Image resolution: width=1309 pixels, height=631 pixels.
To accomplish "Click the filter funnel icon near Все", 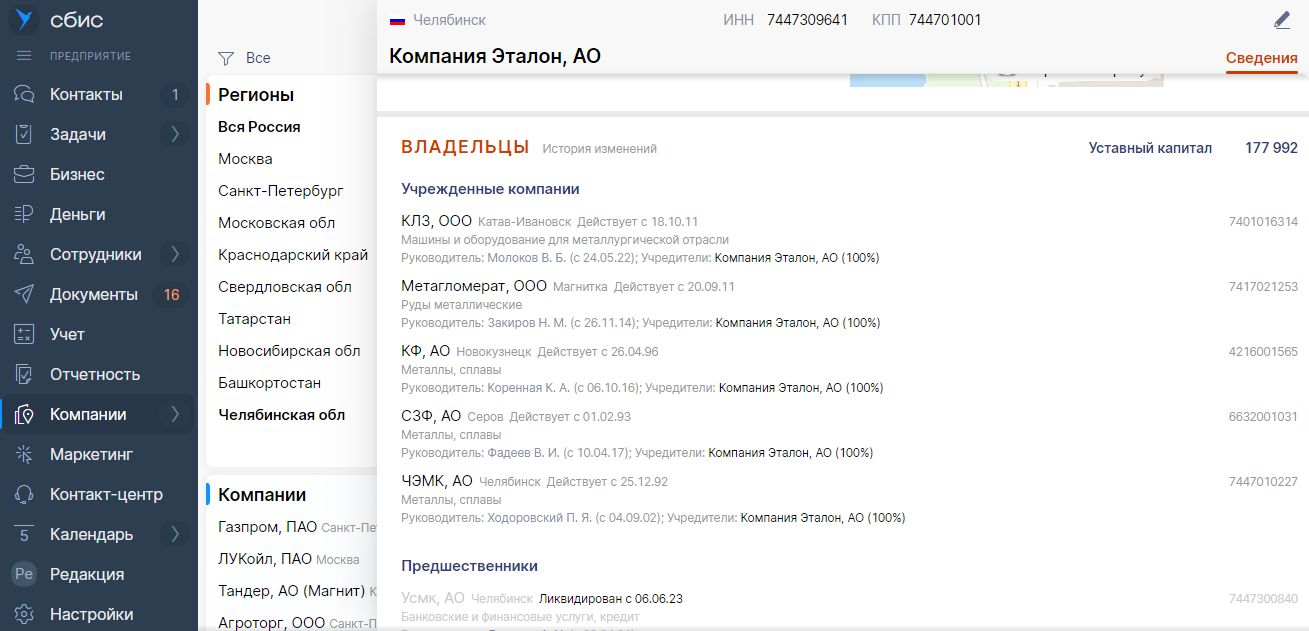I will (x=226, y=58).
